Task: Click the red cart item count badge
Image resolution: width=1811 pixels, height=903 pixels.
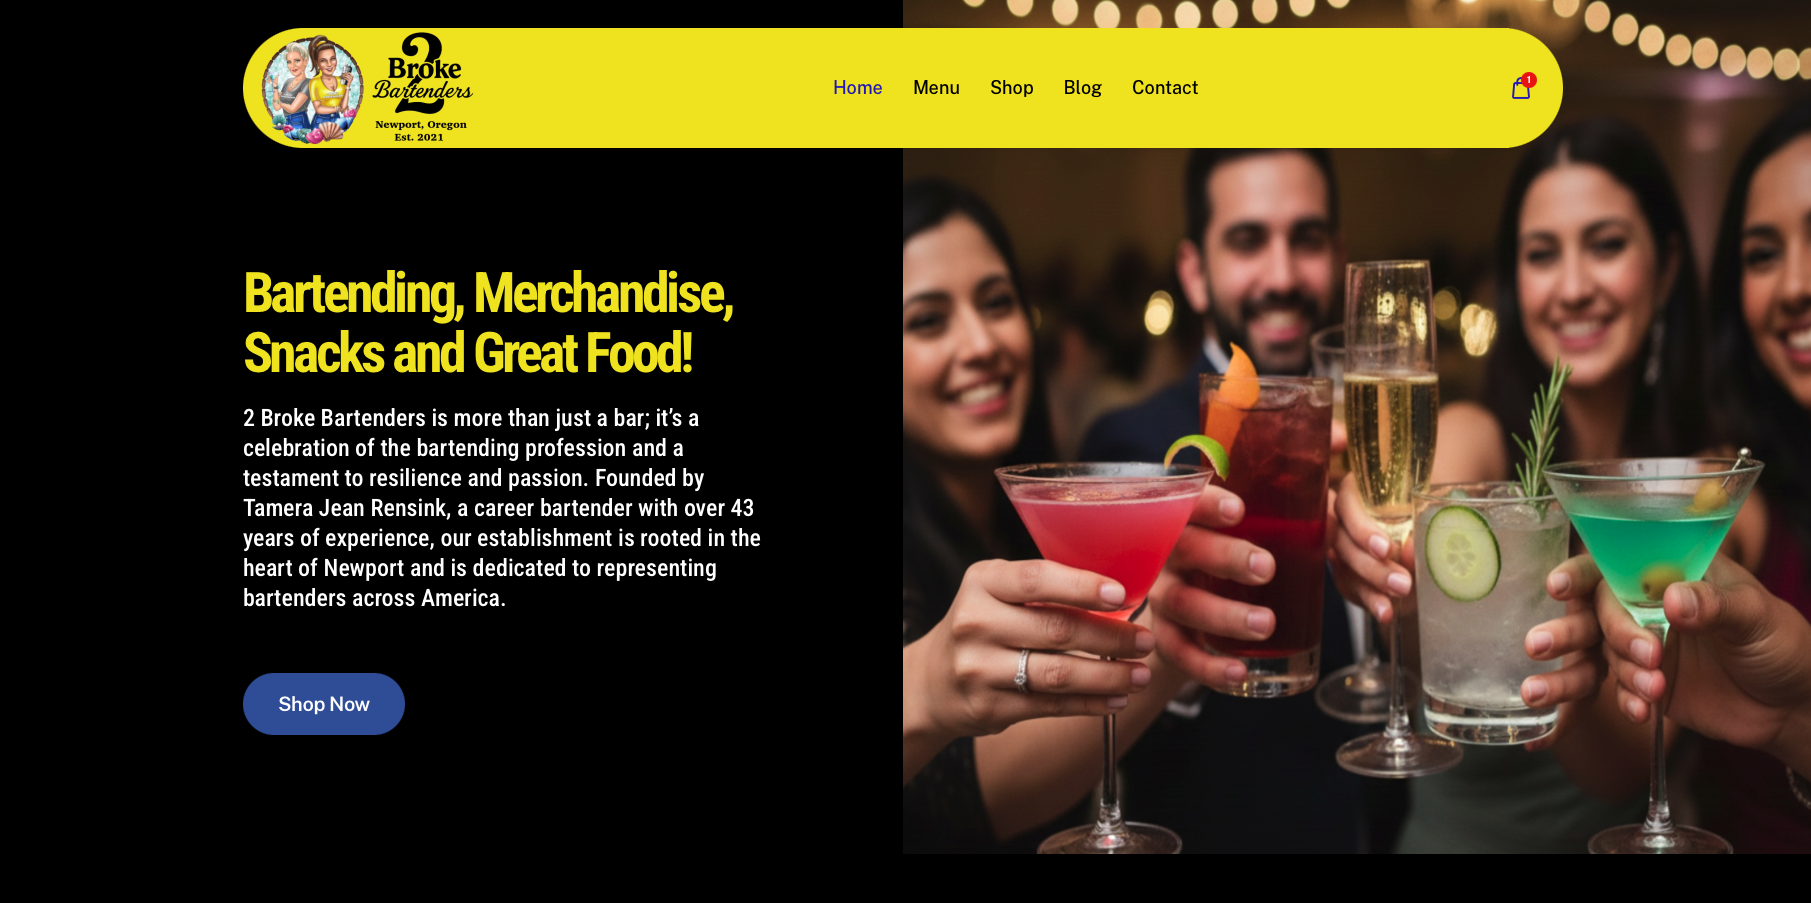Action: coord(1529,80)
